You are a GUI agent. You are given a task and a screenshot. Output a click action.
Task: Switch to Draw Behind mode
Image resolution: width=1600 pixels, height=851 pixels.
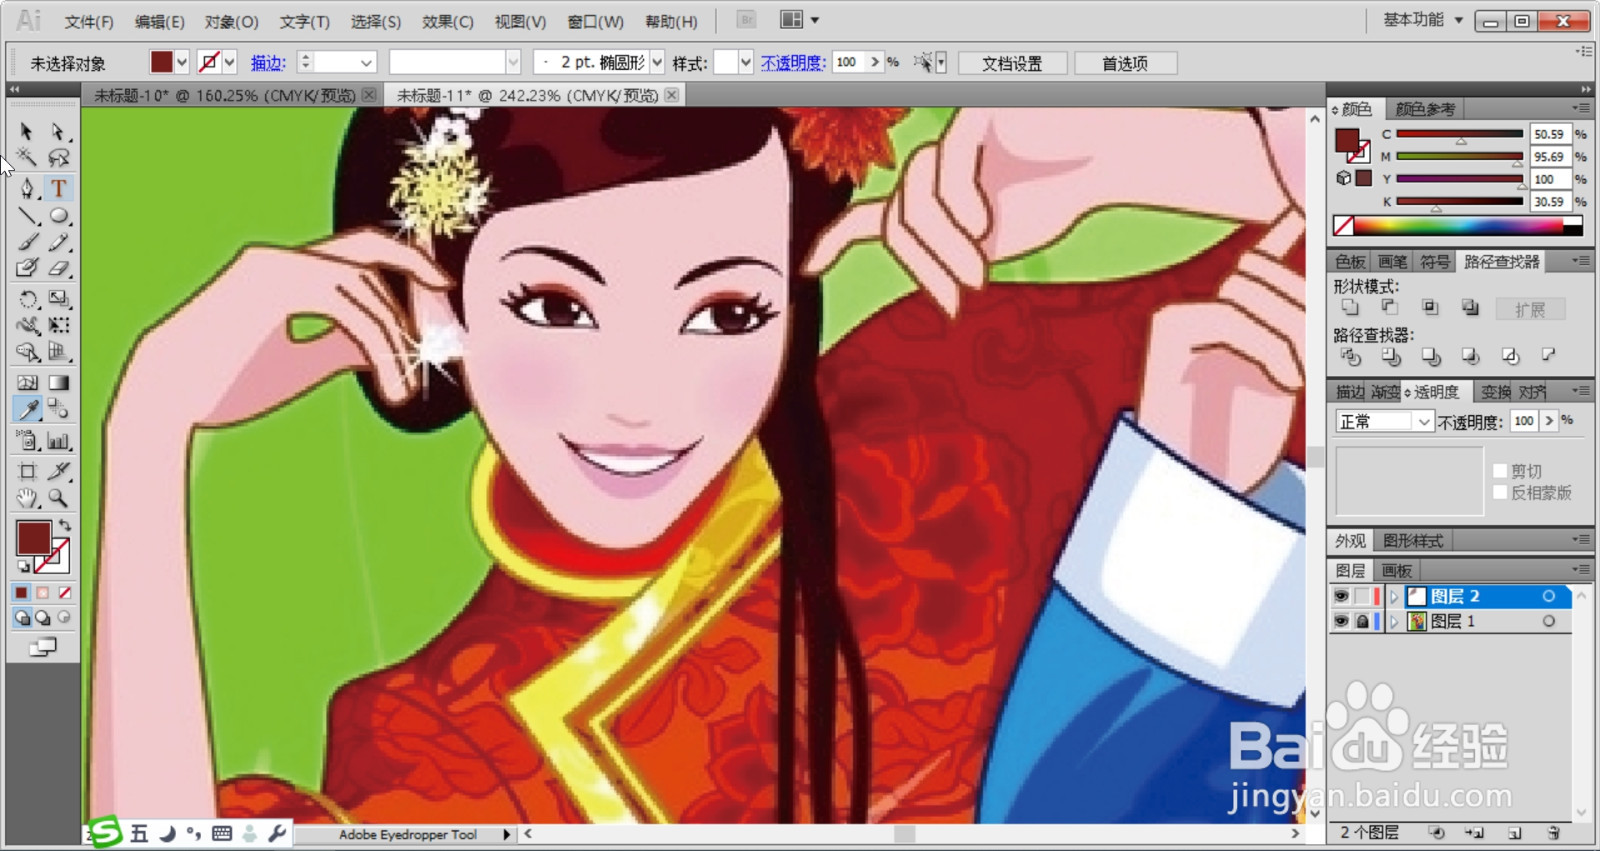(43, 618)
